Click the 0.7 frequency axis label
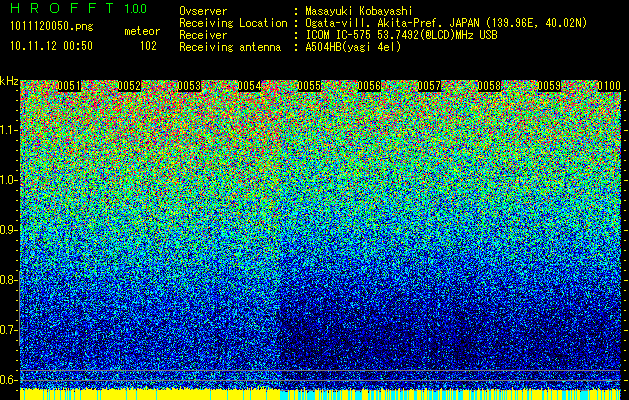The height and width of the screenshot is (400, 629). pyautogui.click(x=9, y=330)
